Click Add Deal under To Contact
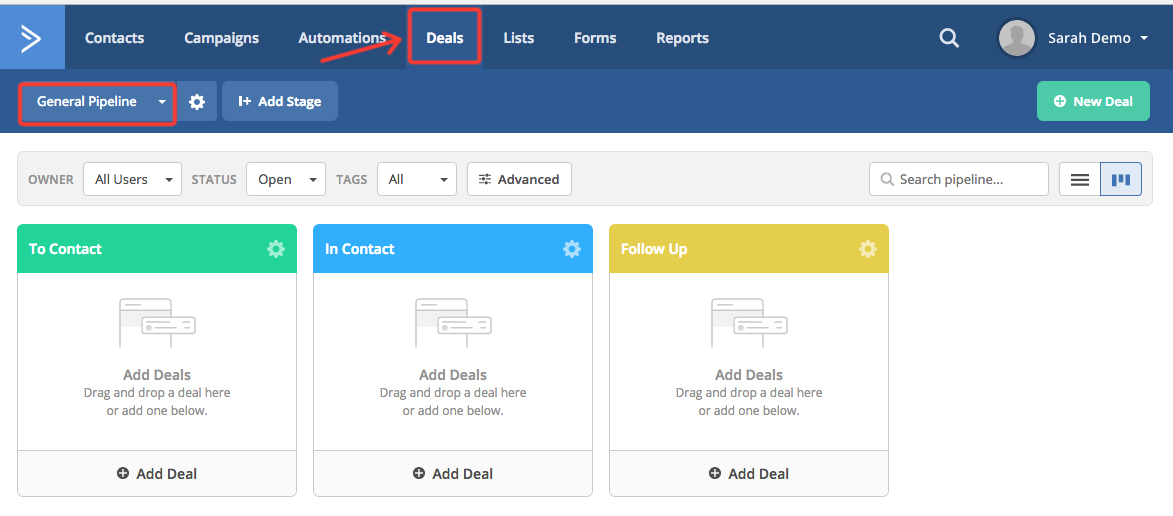 click(x=157, y=474)
